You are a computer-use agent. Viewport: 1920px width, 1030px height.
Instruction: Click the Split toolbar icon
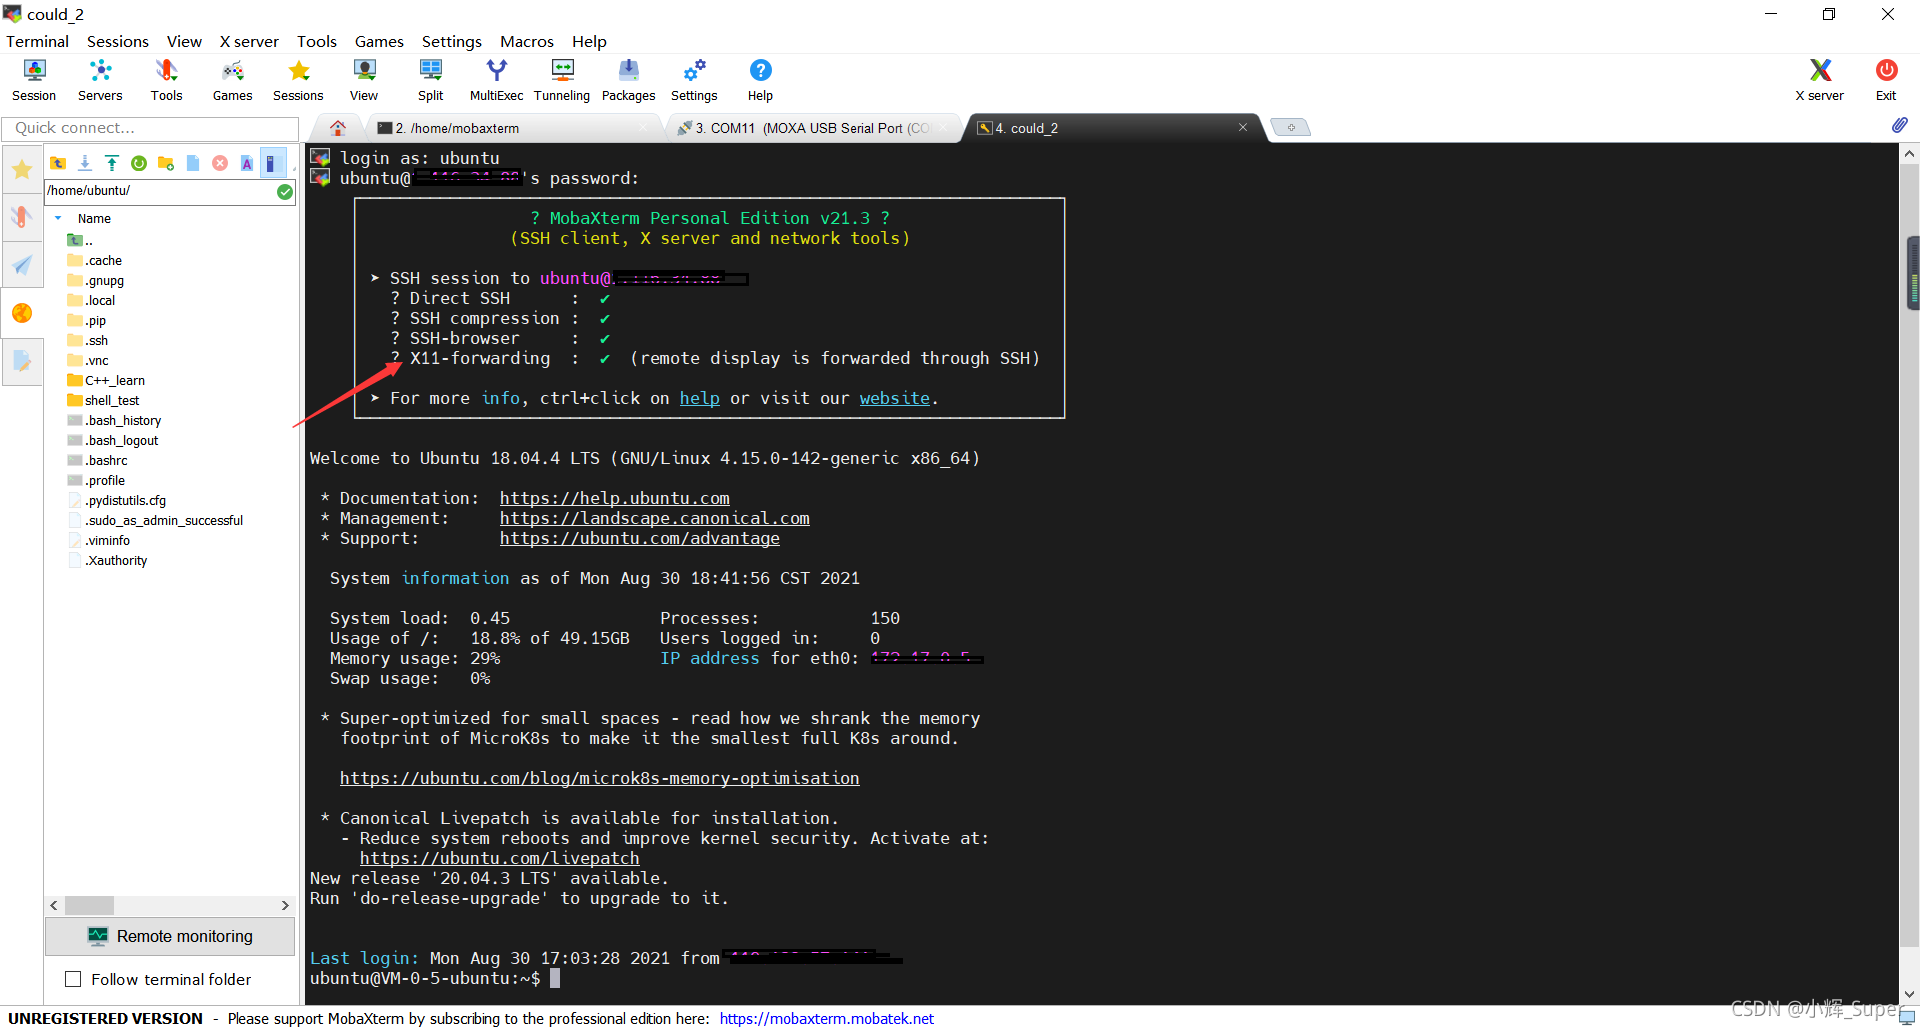[430, 80]
